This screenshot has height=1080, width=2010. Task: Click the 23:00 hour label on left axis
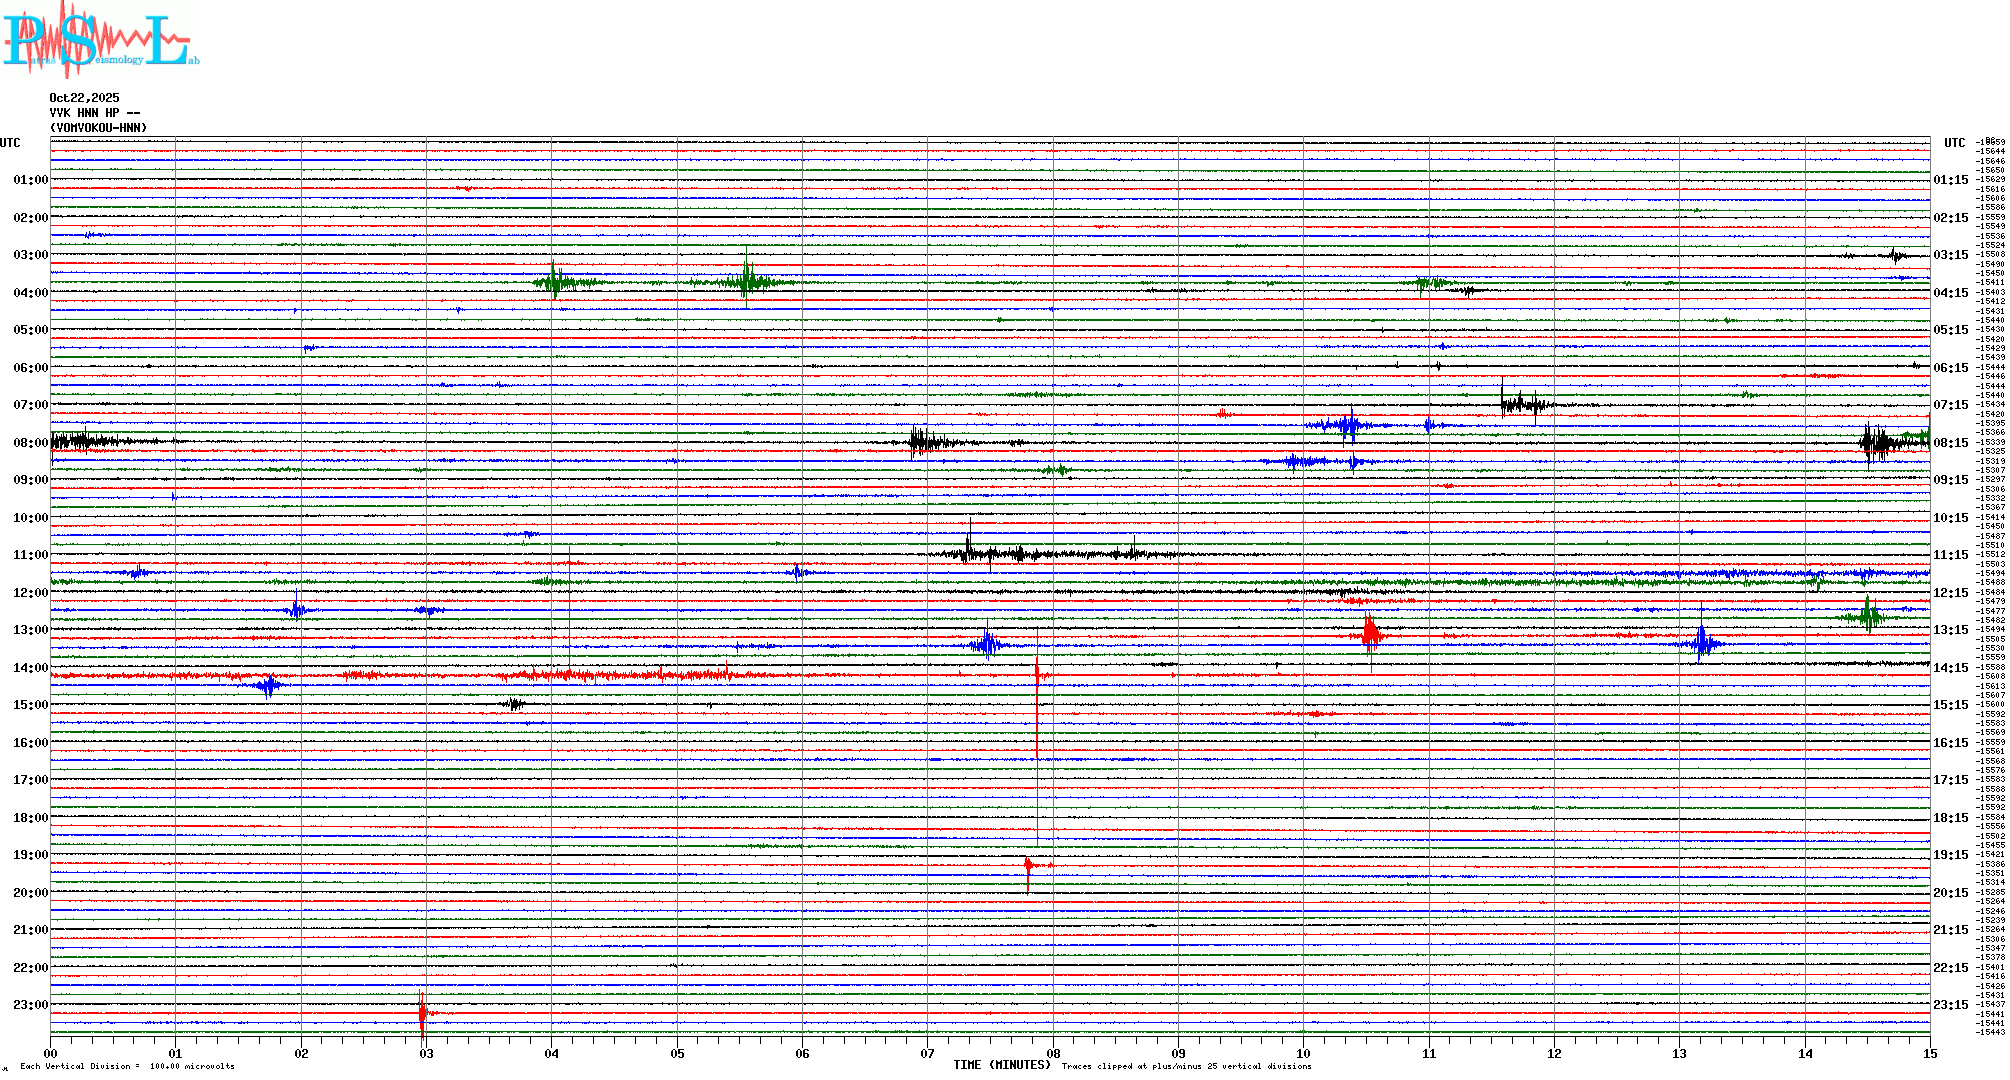point(30,1005)
